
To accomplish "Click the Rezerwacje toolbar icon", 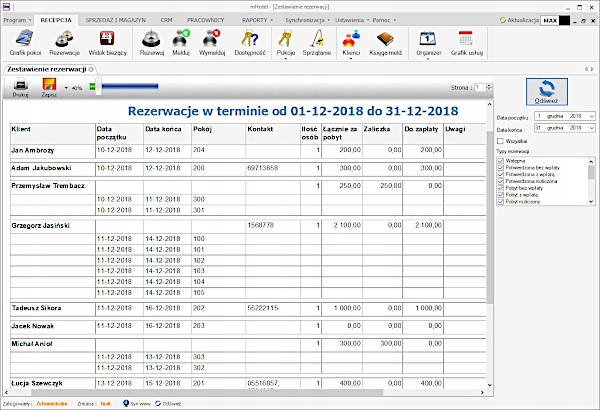I will tap(65, 43).
